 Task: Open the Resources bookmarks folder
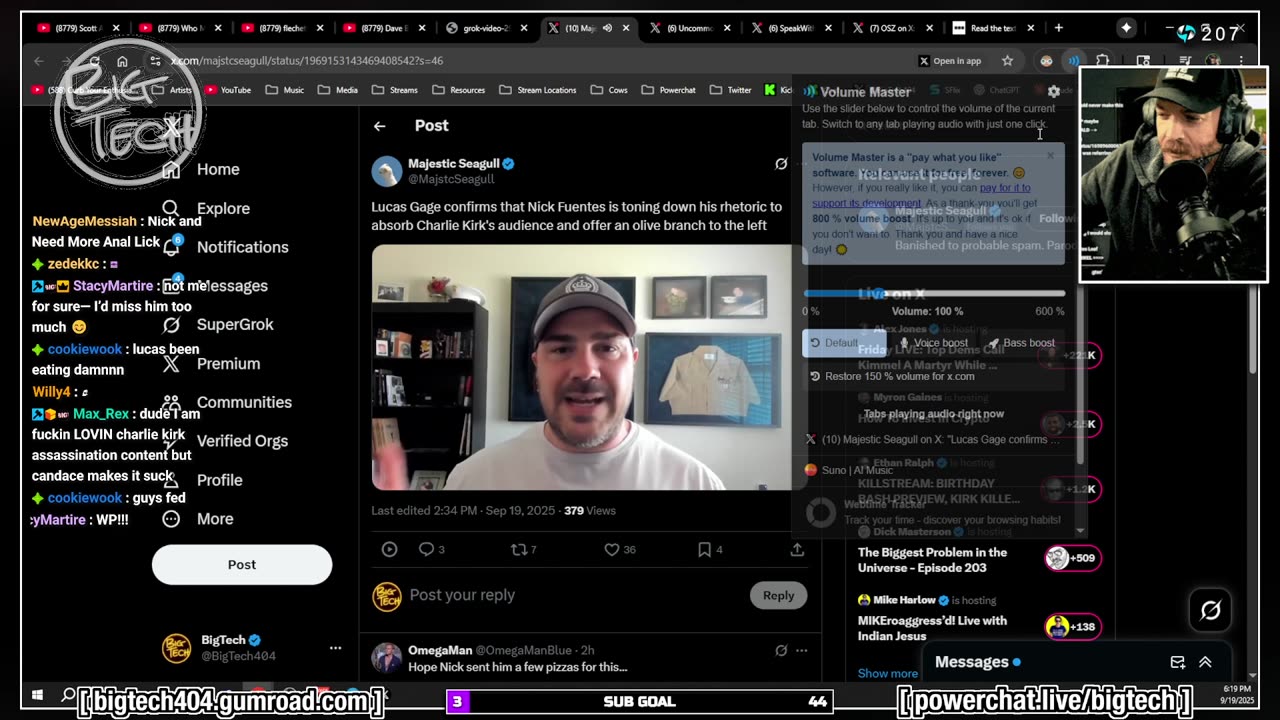point(458,90)
